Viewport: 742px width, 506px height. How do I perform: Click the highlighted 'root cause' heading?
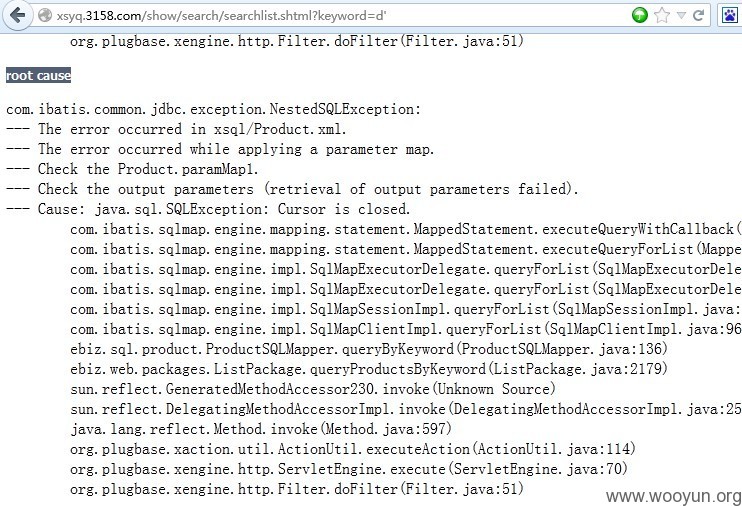(38, 75)
